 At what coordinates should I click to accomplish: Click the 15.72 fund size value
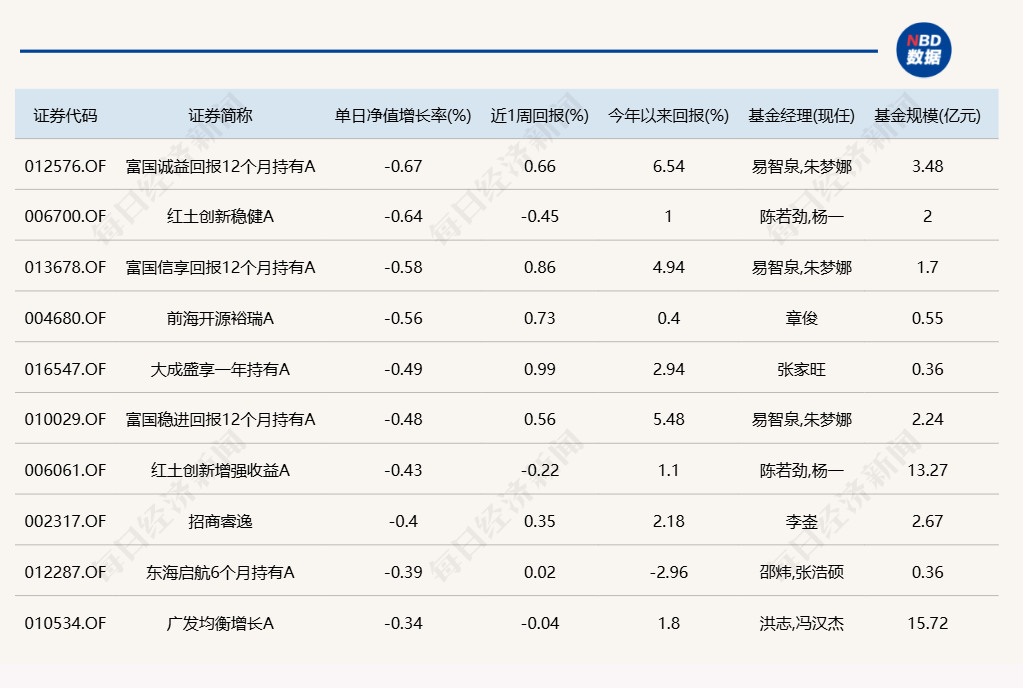927,623
